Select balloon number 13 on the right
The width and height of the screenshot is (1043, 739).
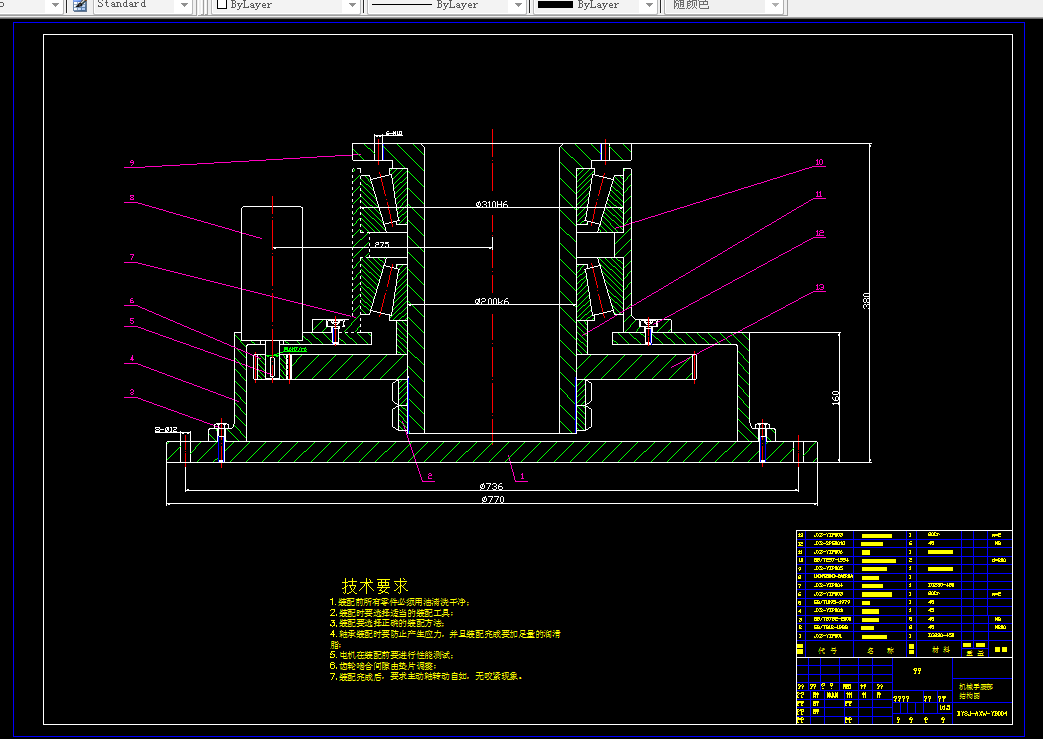coord(820,288)
